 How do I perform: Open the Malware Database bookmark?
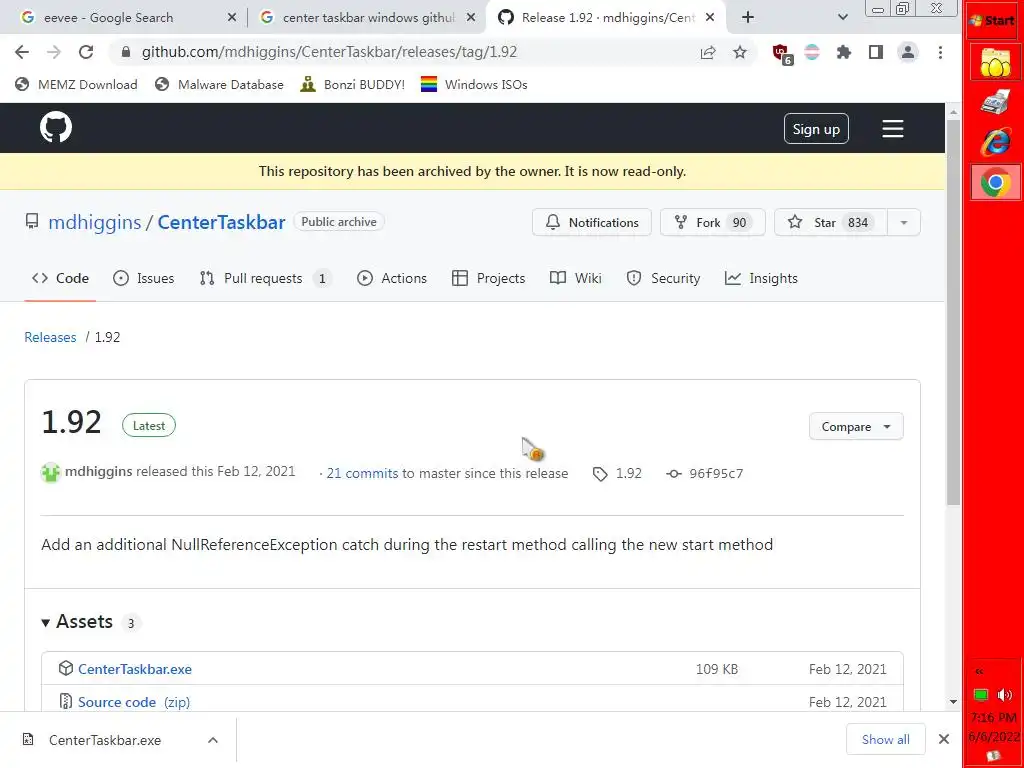(219, 84)
